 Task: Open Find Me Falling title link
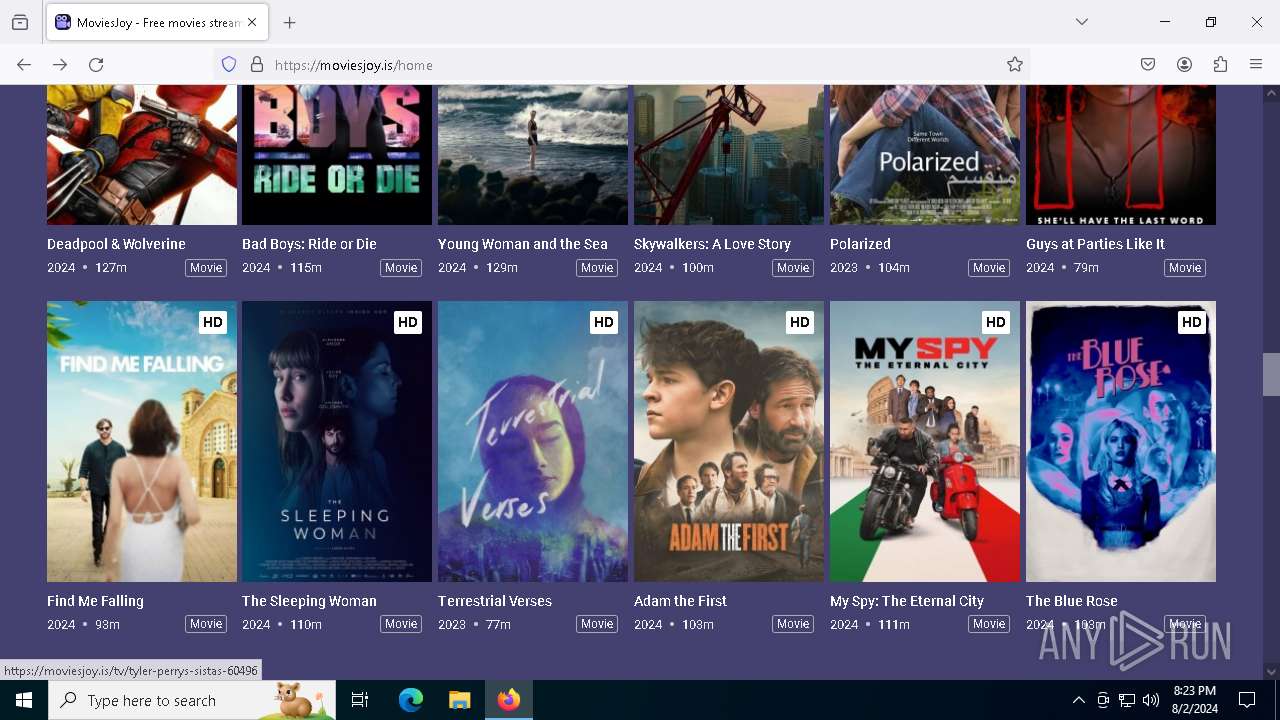[95, 601]
